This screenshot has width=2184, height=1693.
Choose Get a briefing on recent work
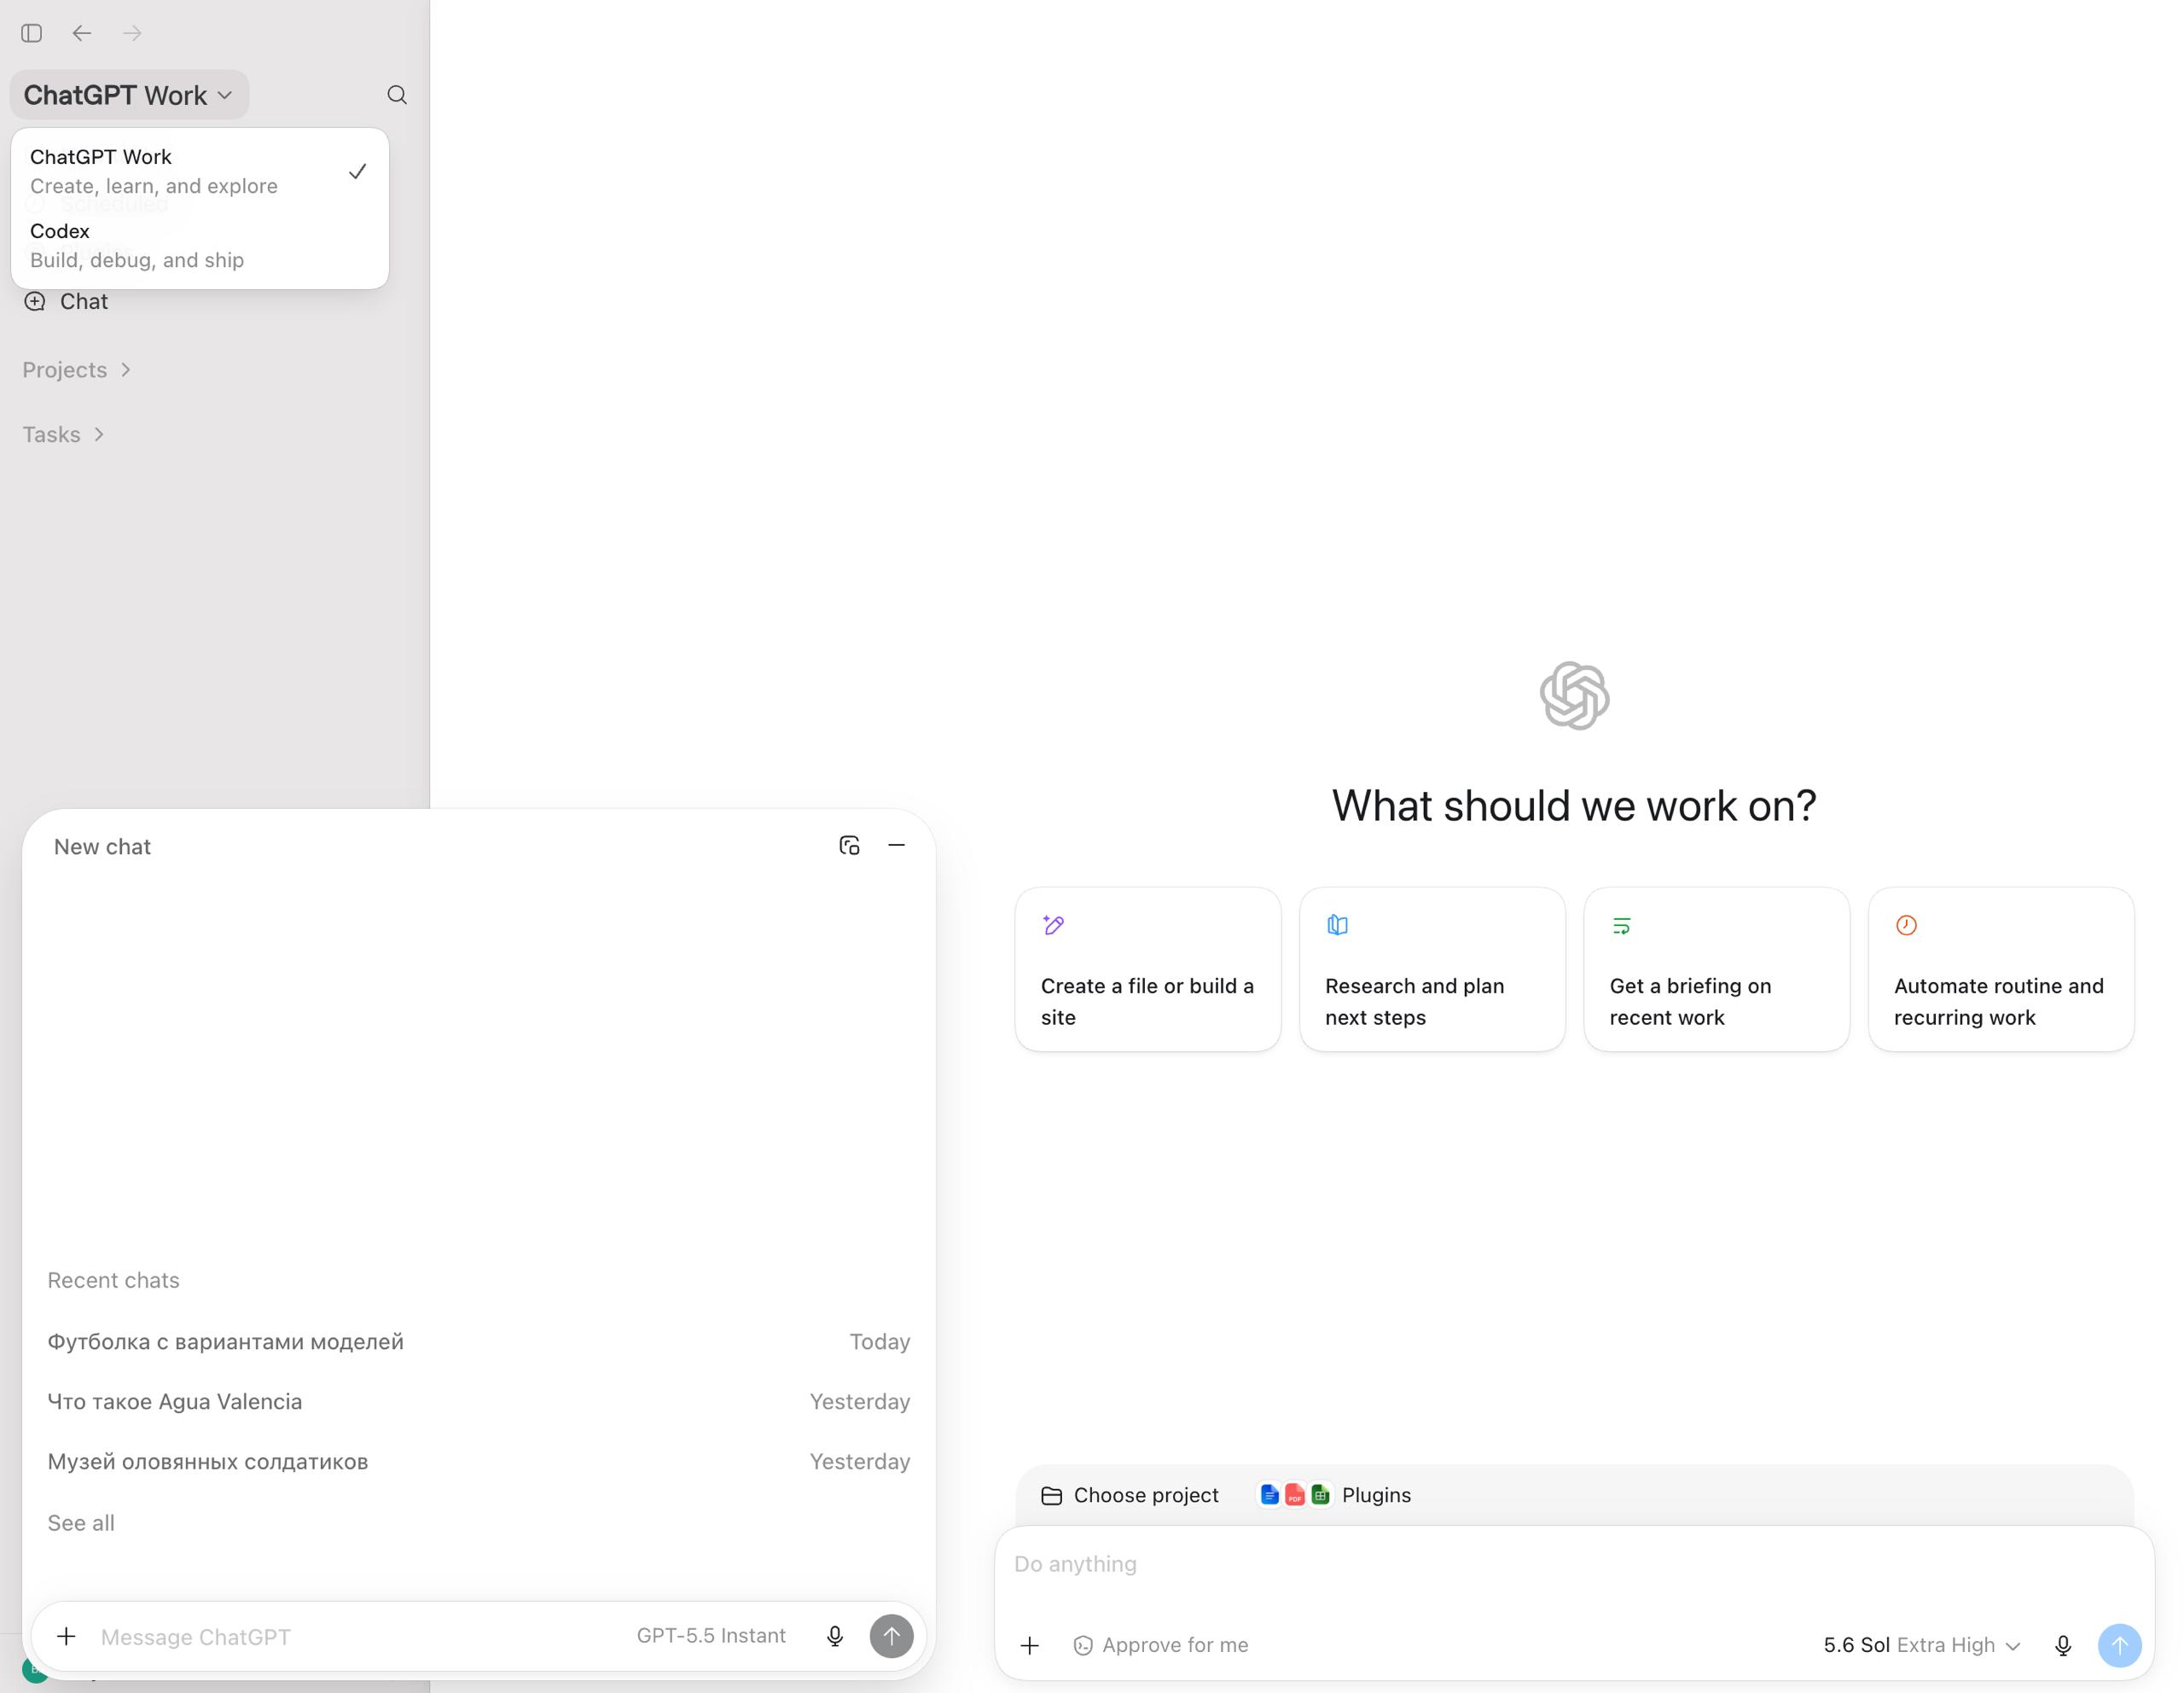[1717, 969]
